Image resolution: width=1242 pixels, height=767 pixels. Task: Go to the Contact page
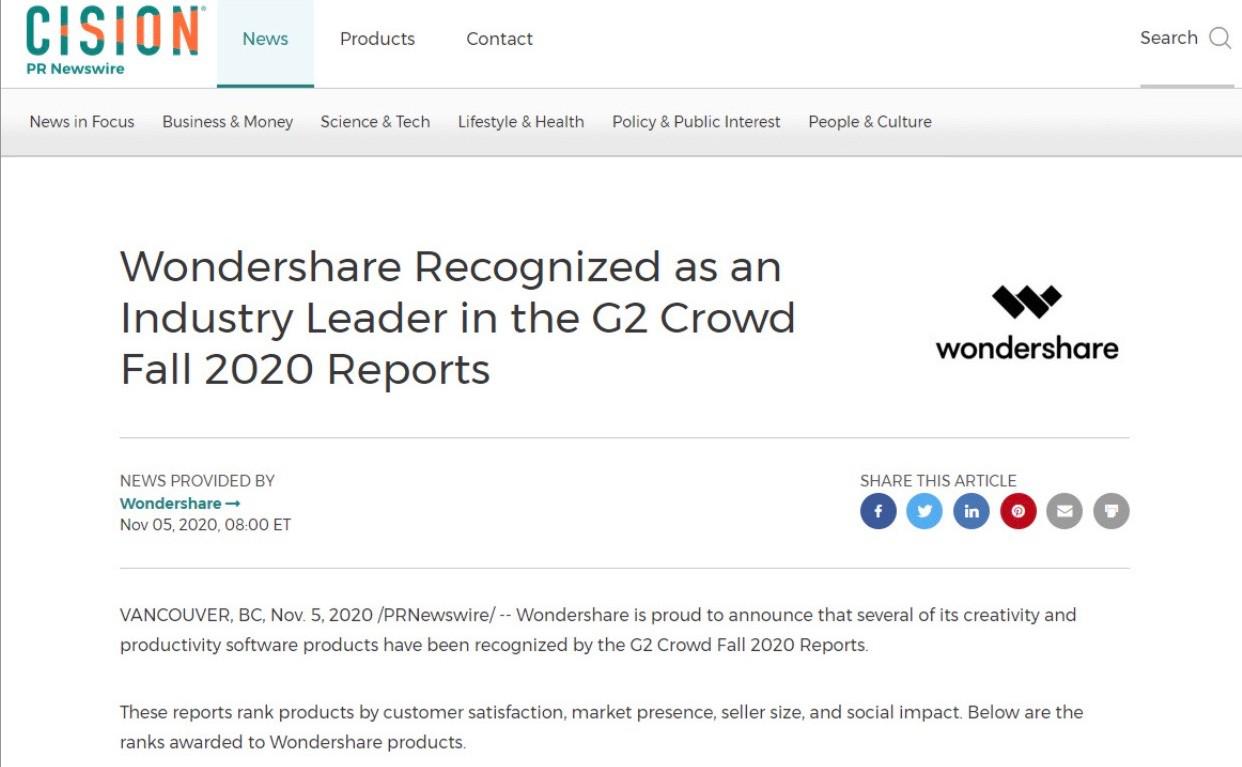click(x=499, y=39)
